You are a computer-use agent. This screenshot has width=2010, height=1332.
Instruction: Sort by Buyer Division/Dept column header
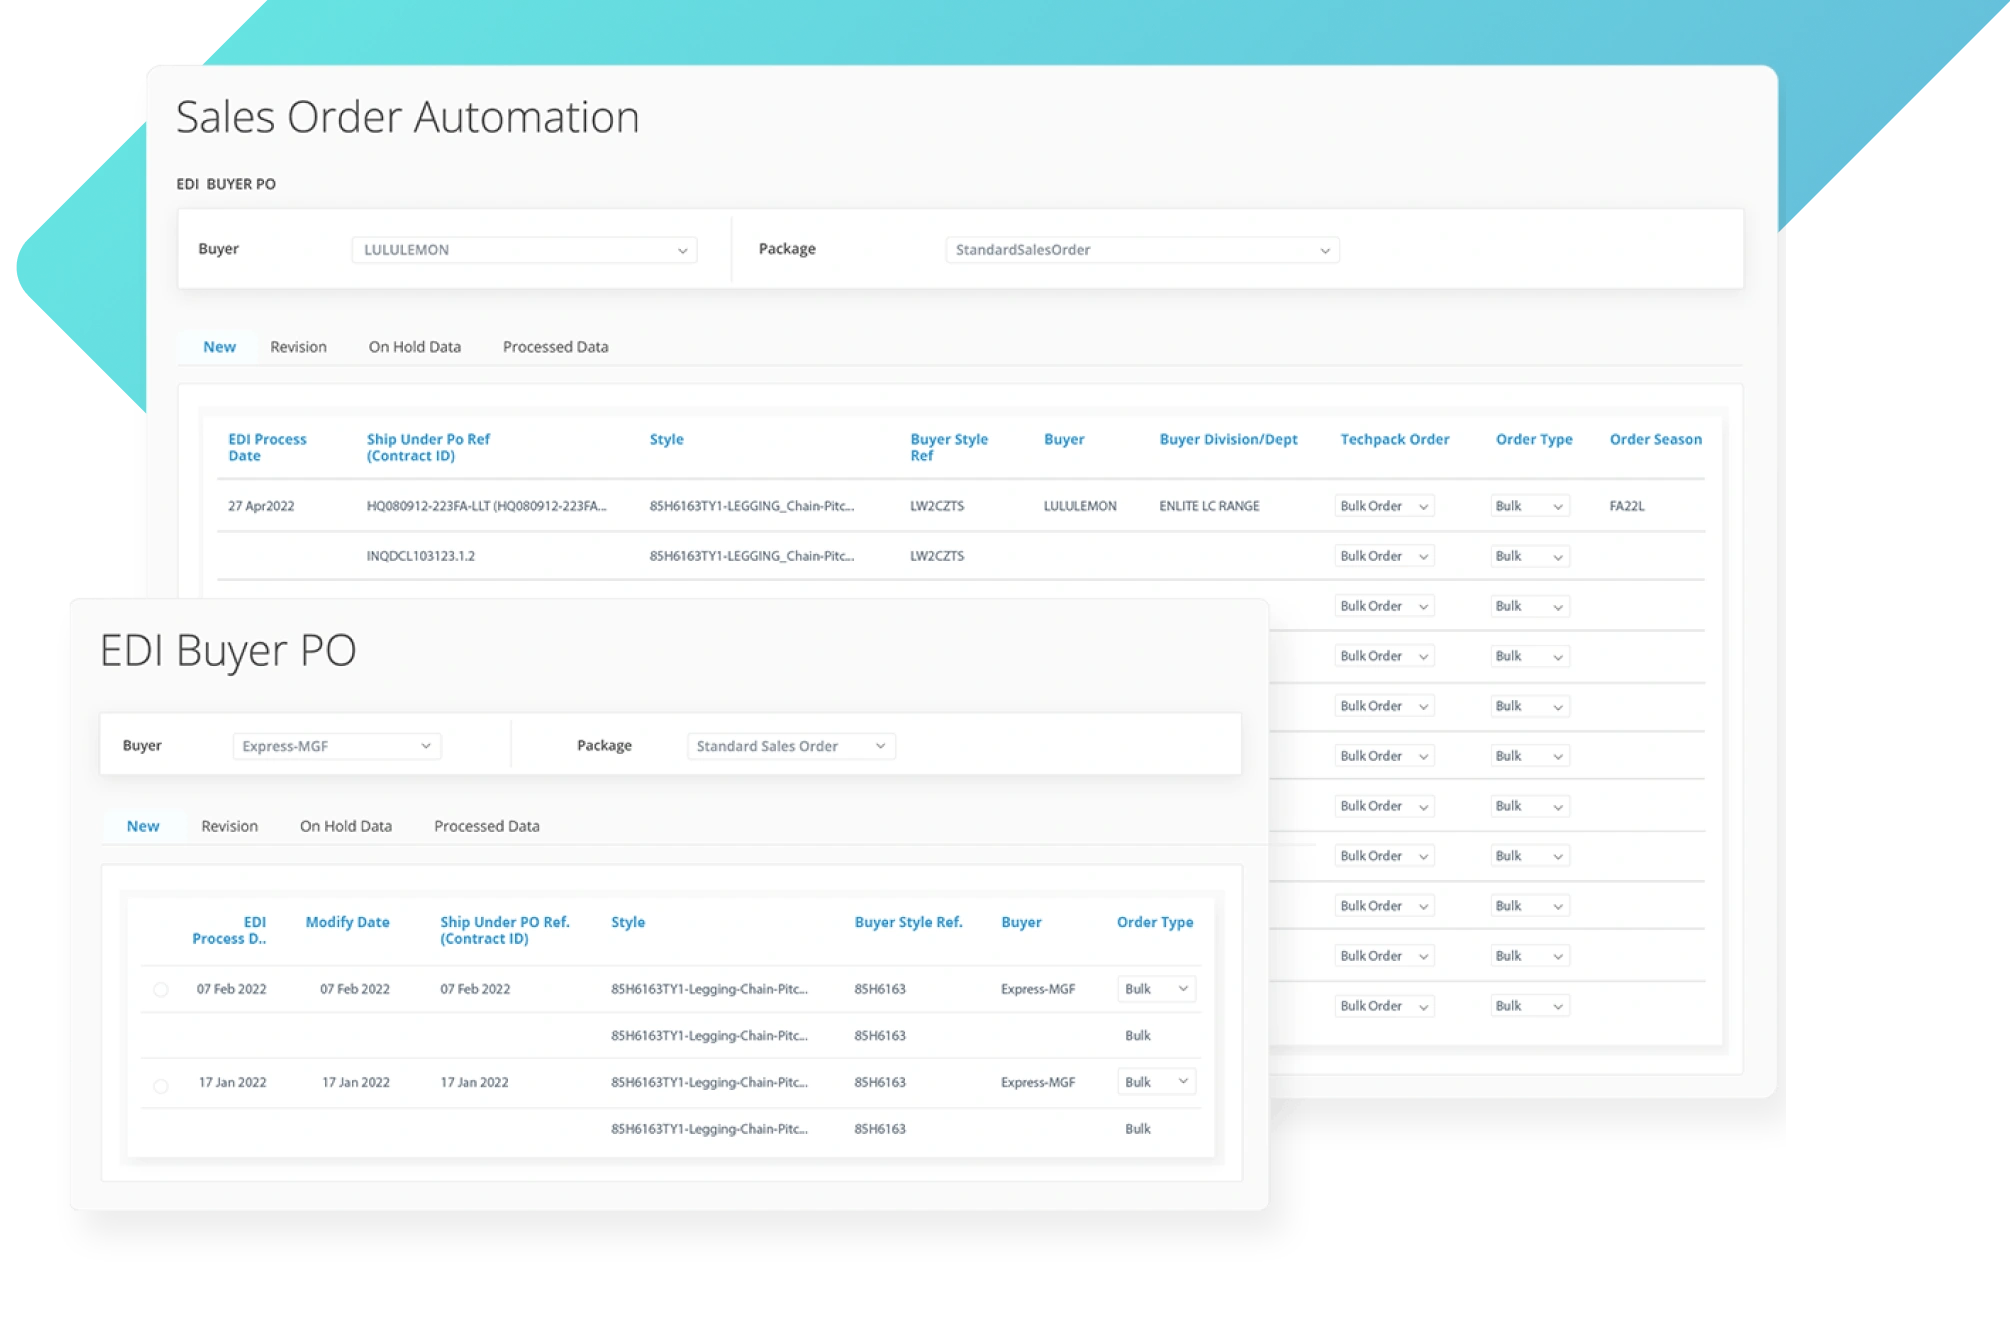(1228, 439)
